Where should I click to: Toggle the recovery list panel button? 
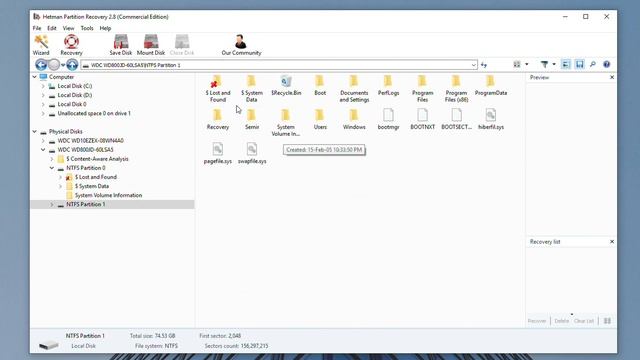tap(580, 64)
